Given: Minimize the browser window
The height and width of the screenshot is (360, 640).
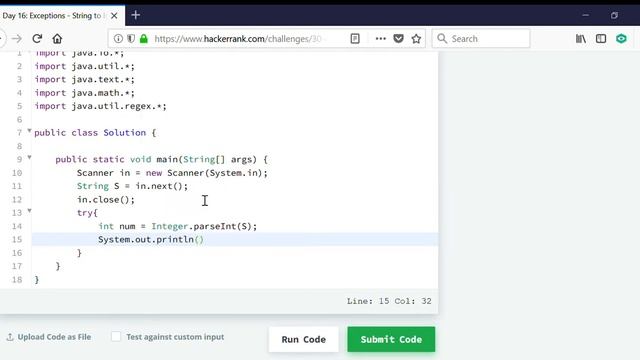Looking at the screenshot, I should pos(586,16).
